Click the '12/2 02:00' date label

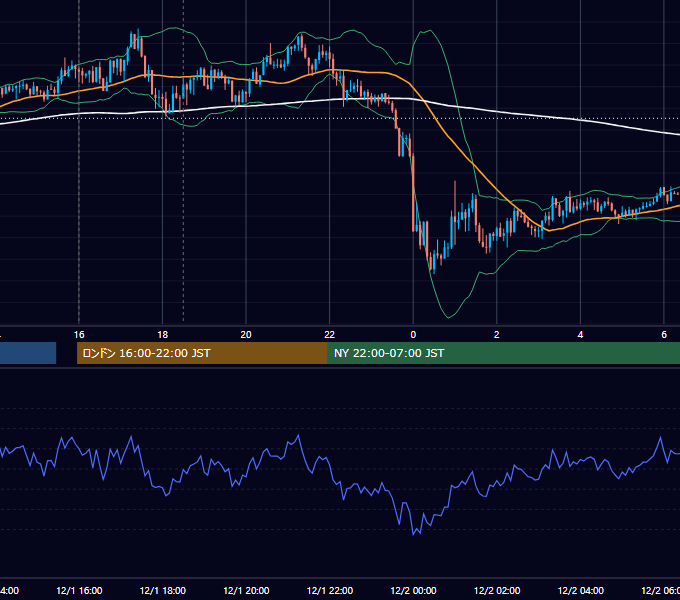pyautogui.click(x=497, y=591)
